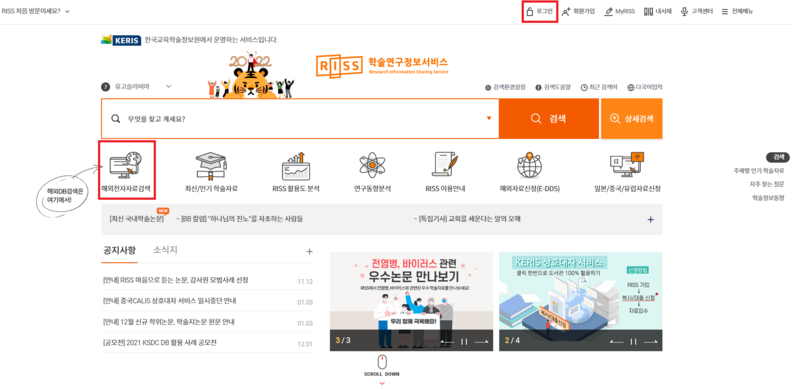Jump to 학술정보동향 section
This screenshot has width=792, height=390.
coord(768,198)
